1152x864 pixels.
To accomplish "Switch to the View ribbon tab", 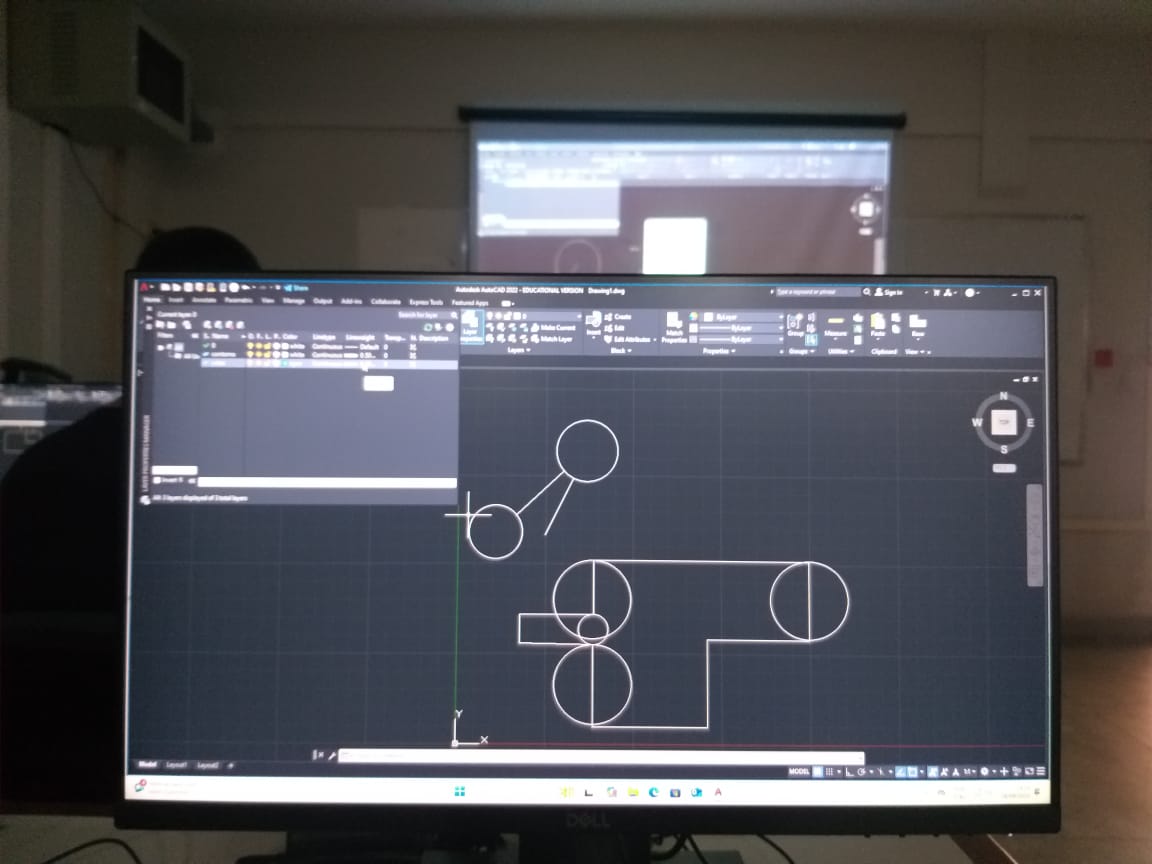I will 267,300.
